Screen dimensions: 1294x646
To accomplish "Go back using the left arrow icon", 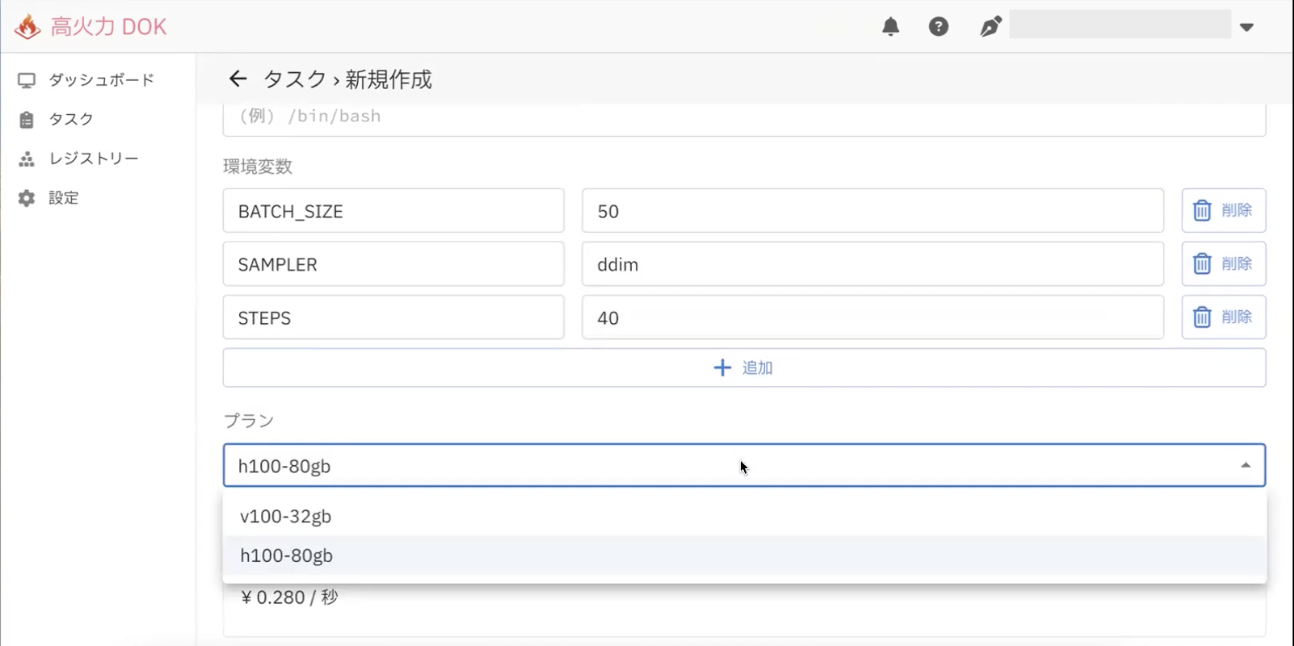I will coord(237,79).
